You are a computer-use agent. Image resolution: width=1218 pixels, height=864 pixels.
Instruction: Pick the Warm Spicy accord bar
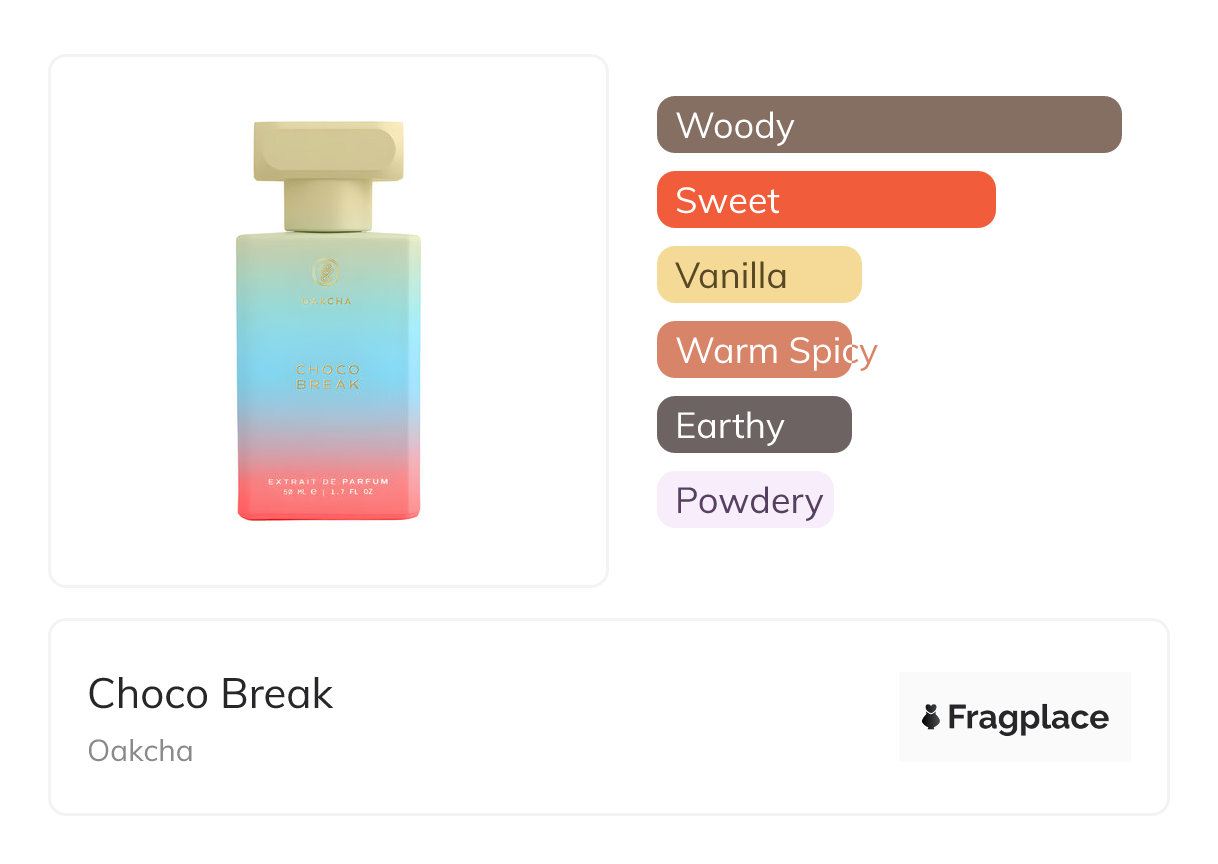point(754,350)
